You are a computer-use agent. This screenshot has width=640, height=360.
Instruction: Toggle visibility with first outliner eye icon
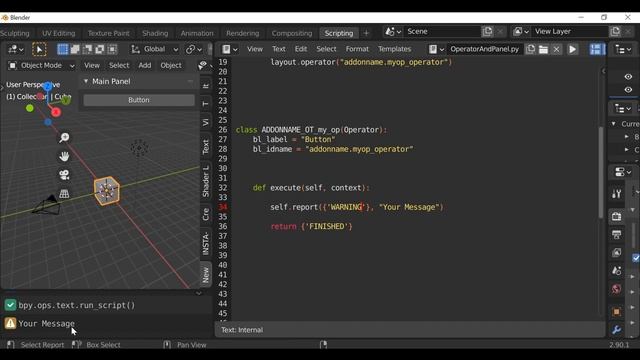[628, 76]
